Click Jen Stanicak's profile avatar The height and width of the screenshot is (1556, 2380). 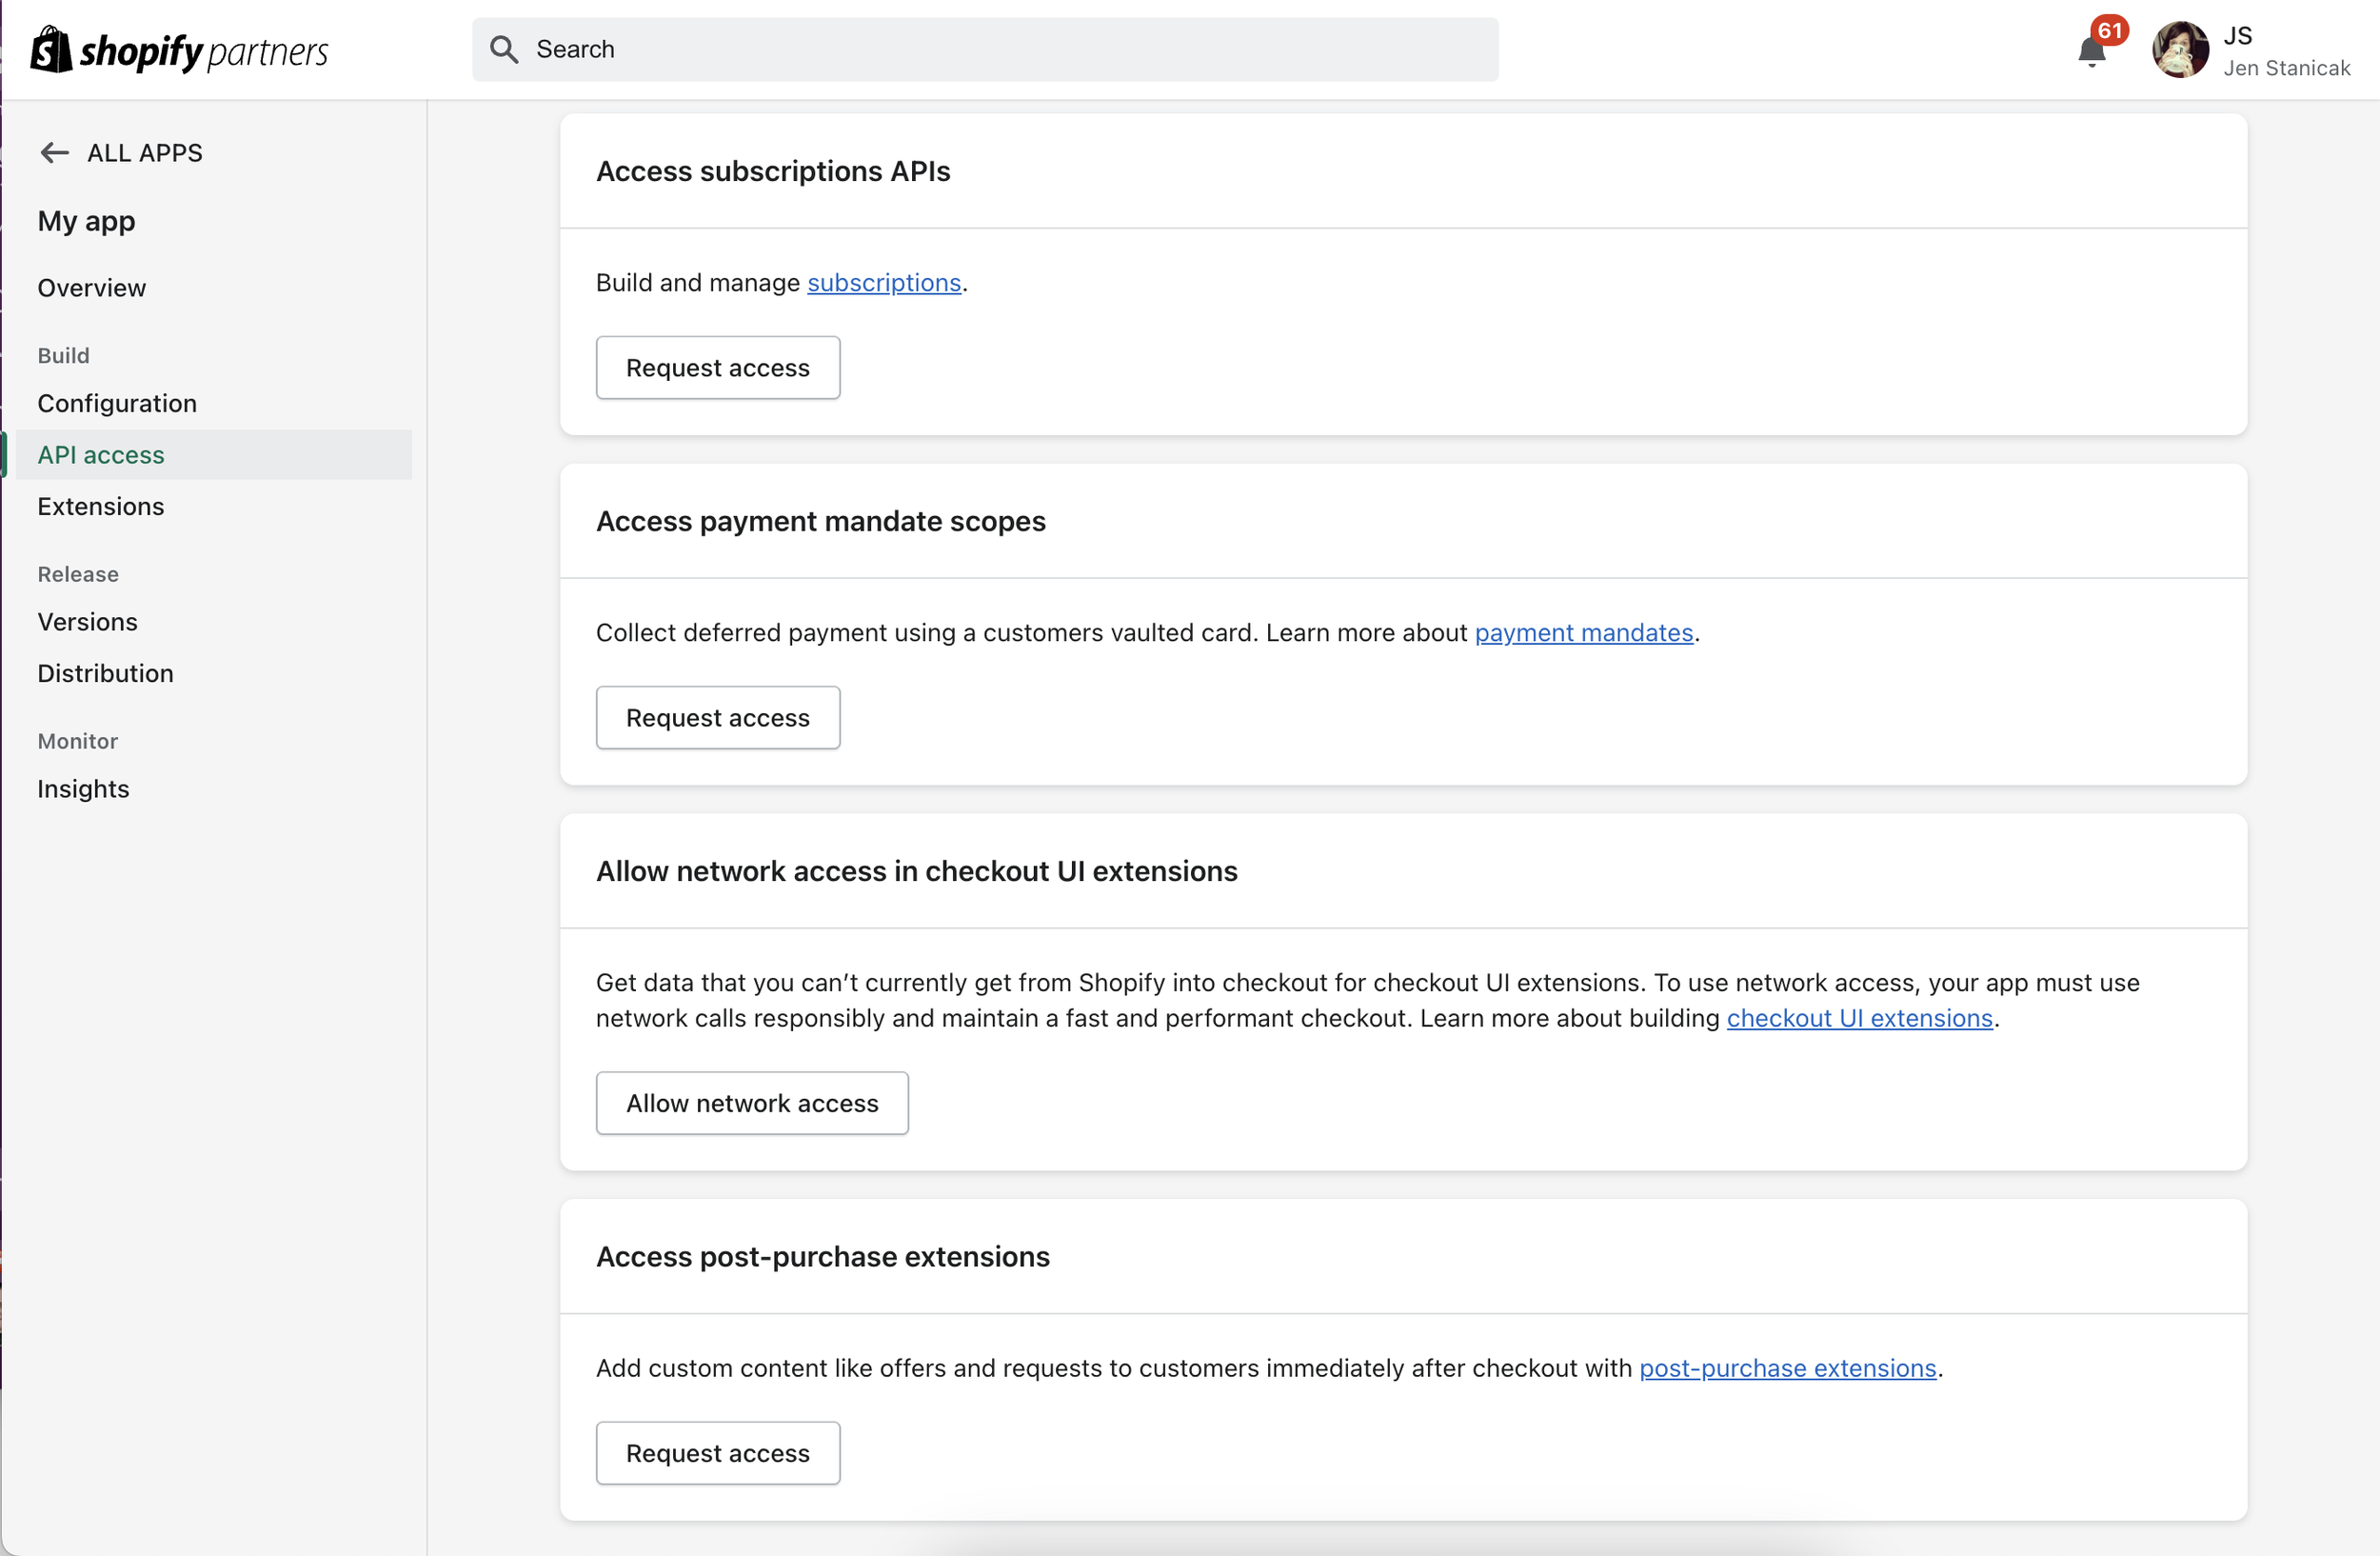coord(2180,50)
